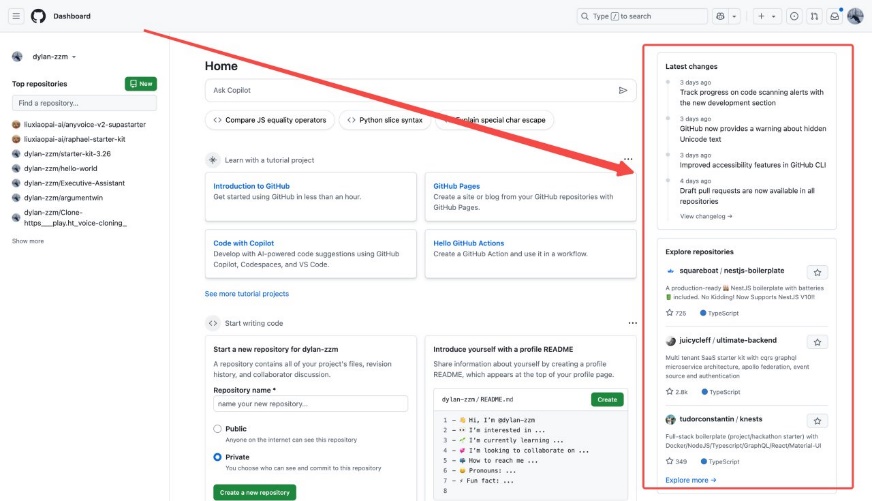This screenshot has height=501, width=872.
Task: Select the Public repository radio option
Action: (217, 429)
